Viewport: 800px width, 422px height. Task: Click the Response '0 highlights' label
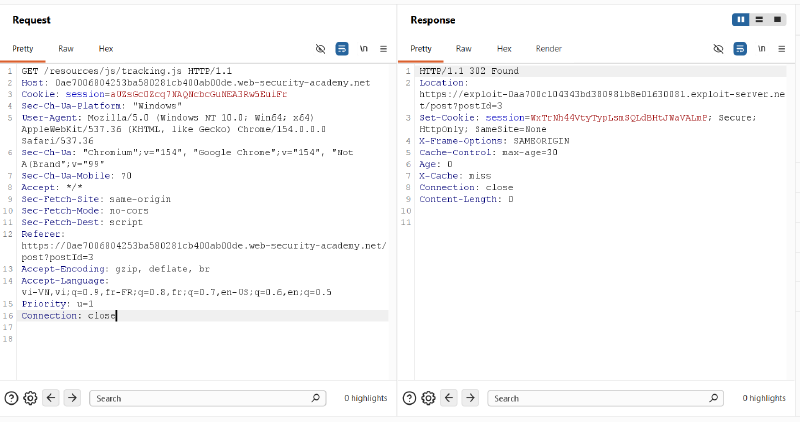tap(764, 398)
